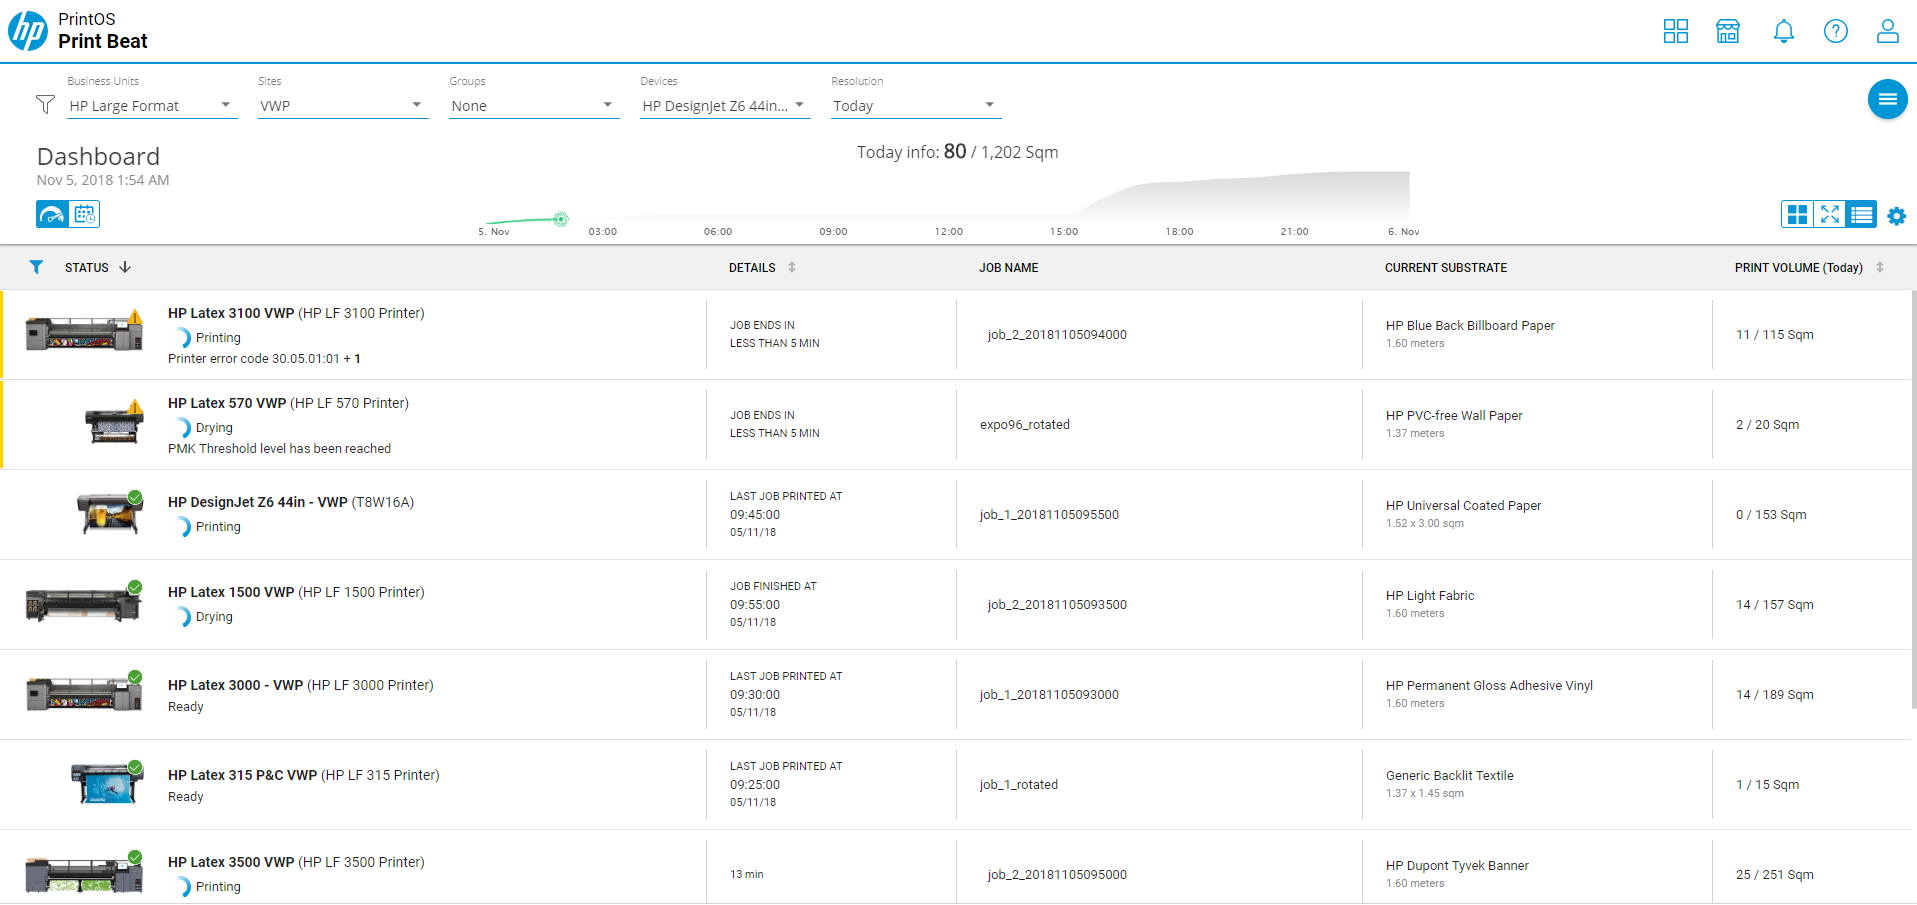Click the blue status column filter icon
Viewport: 1917px width, 905px height.
point(36,267)
